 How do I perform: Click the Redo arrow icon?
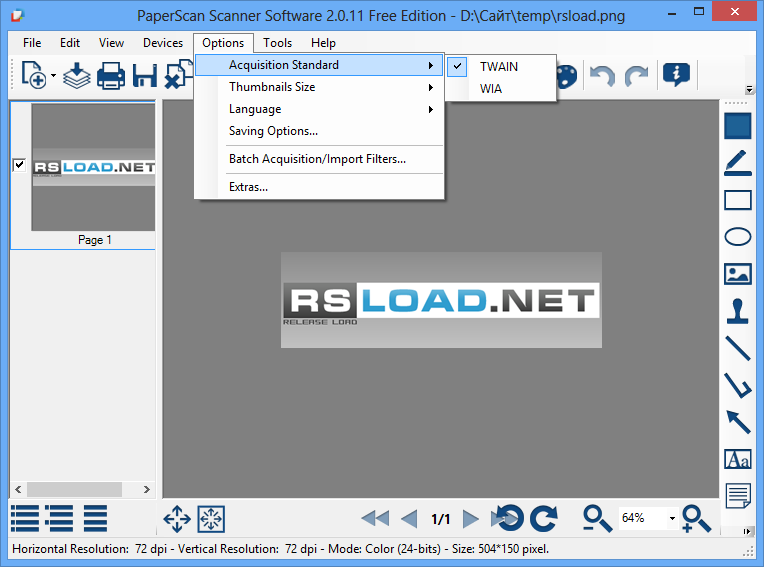click(636, 76)
